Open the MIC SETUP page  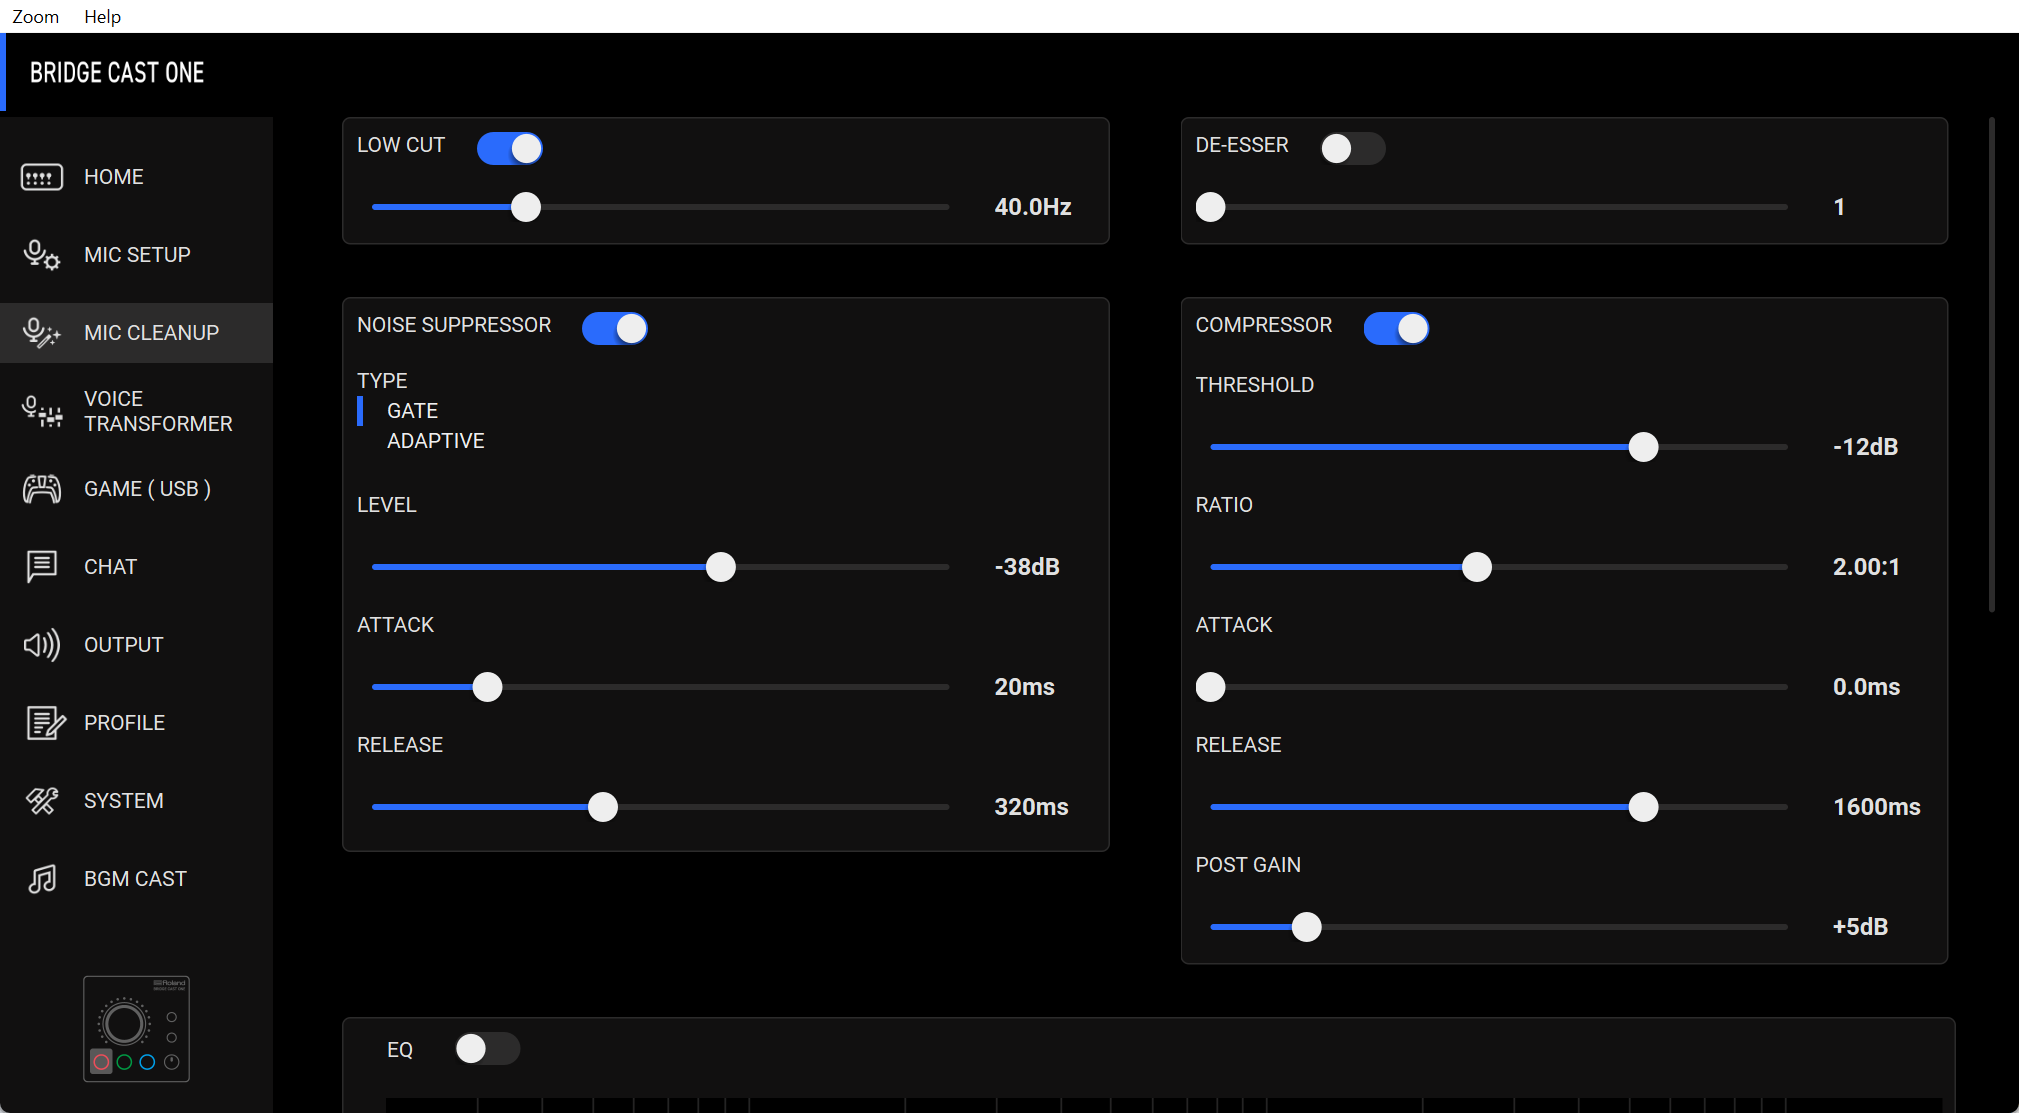point(136,255)
